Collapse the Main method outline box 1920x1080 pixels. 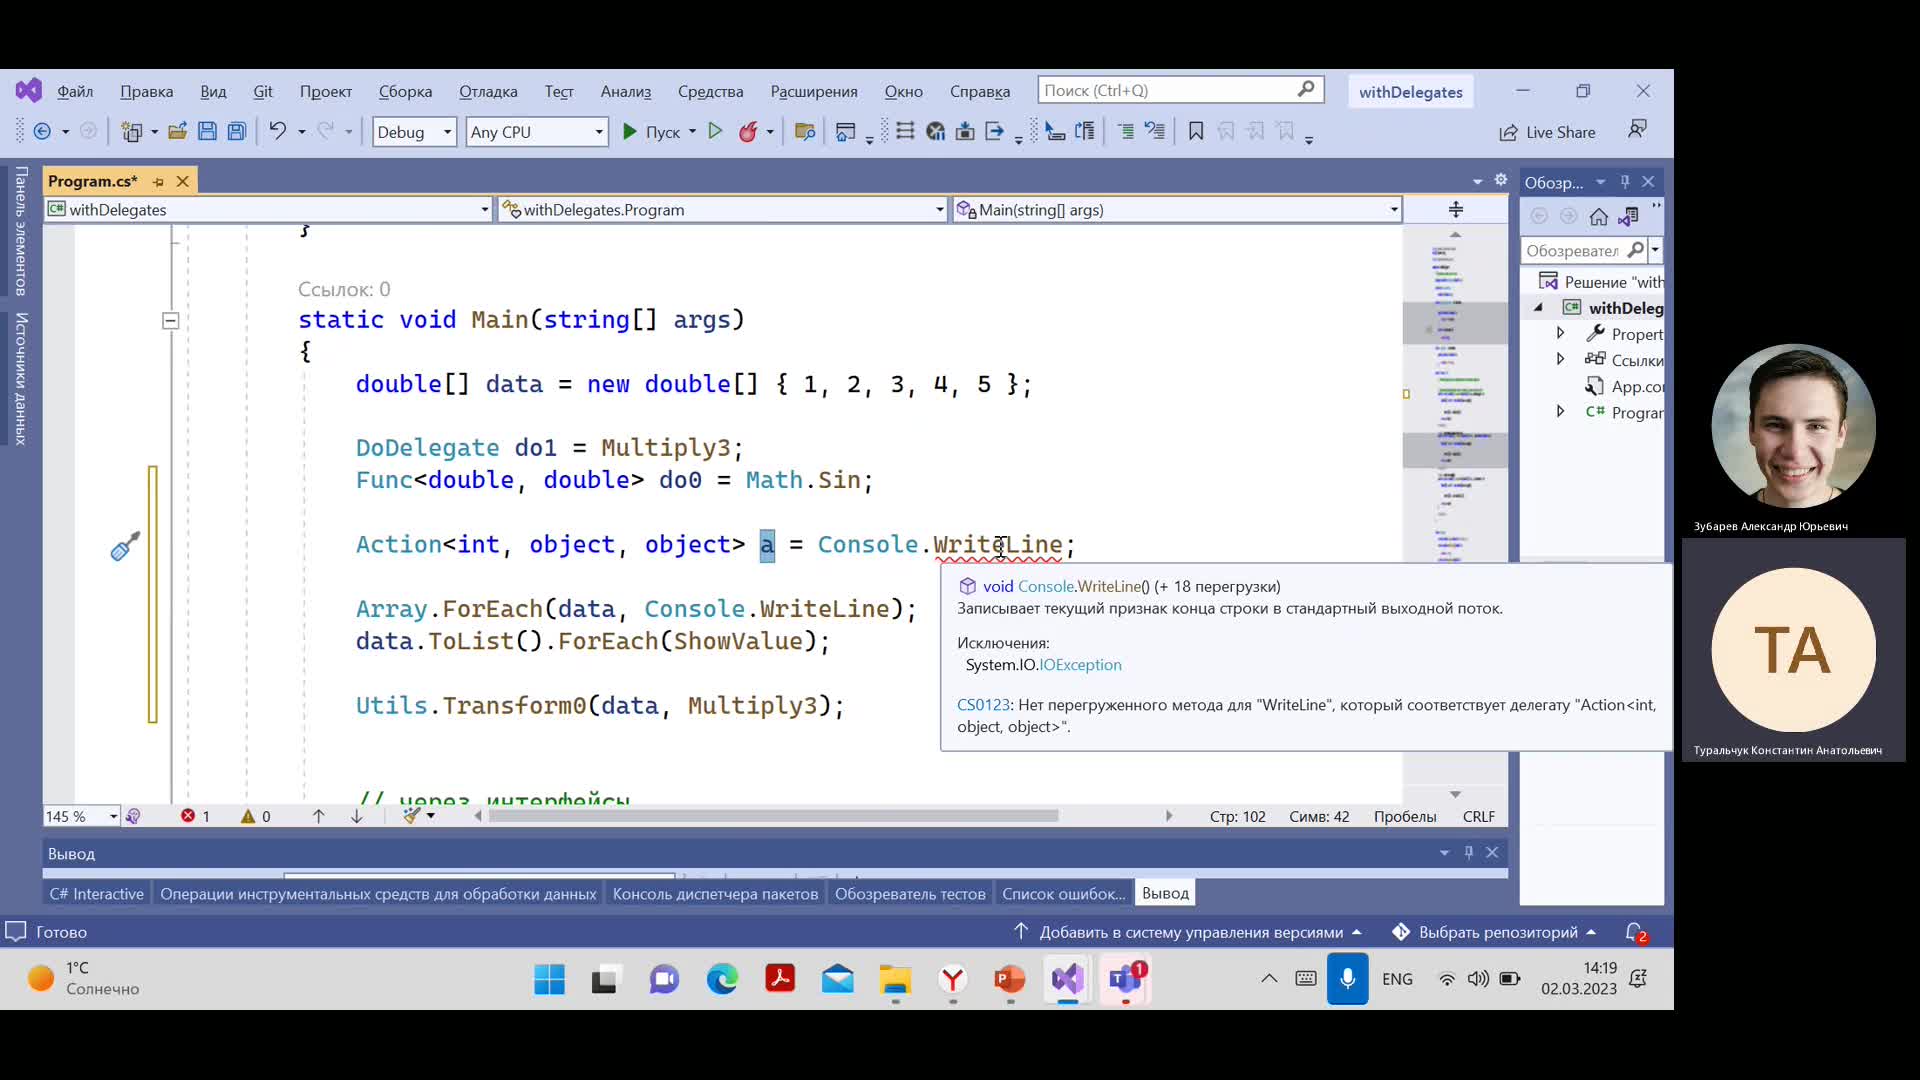170,320
